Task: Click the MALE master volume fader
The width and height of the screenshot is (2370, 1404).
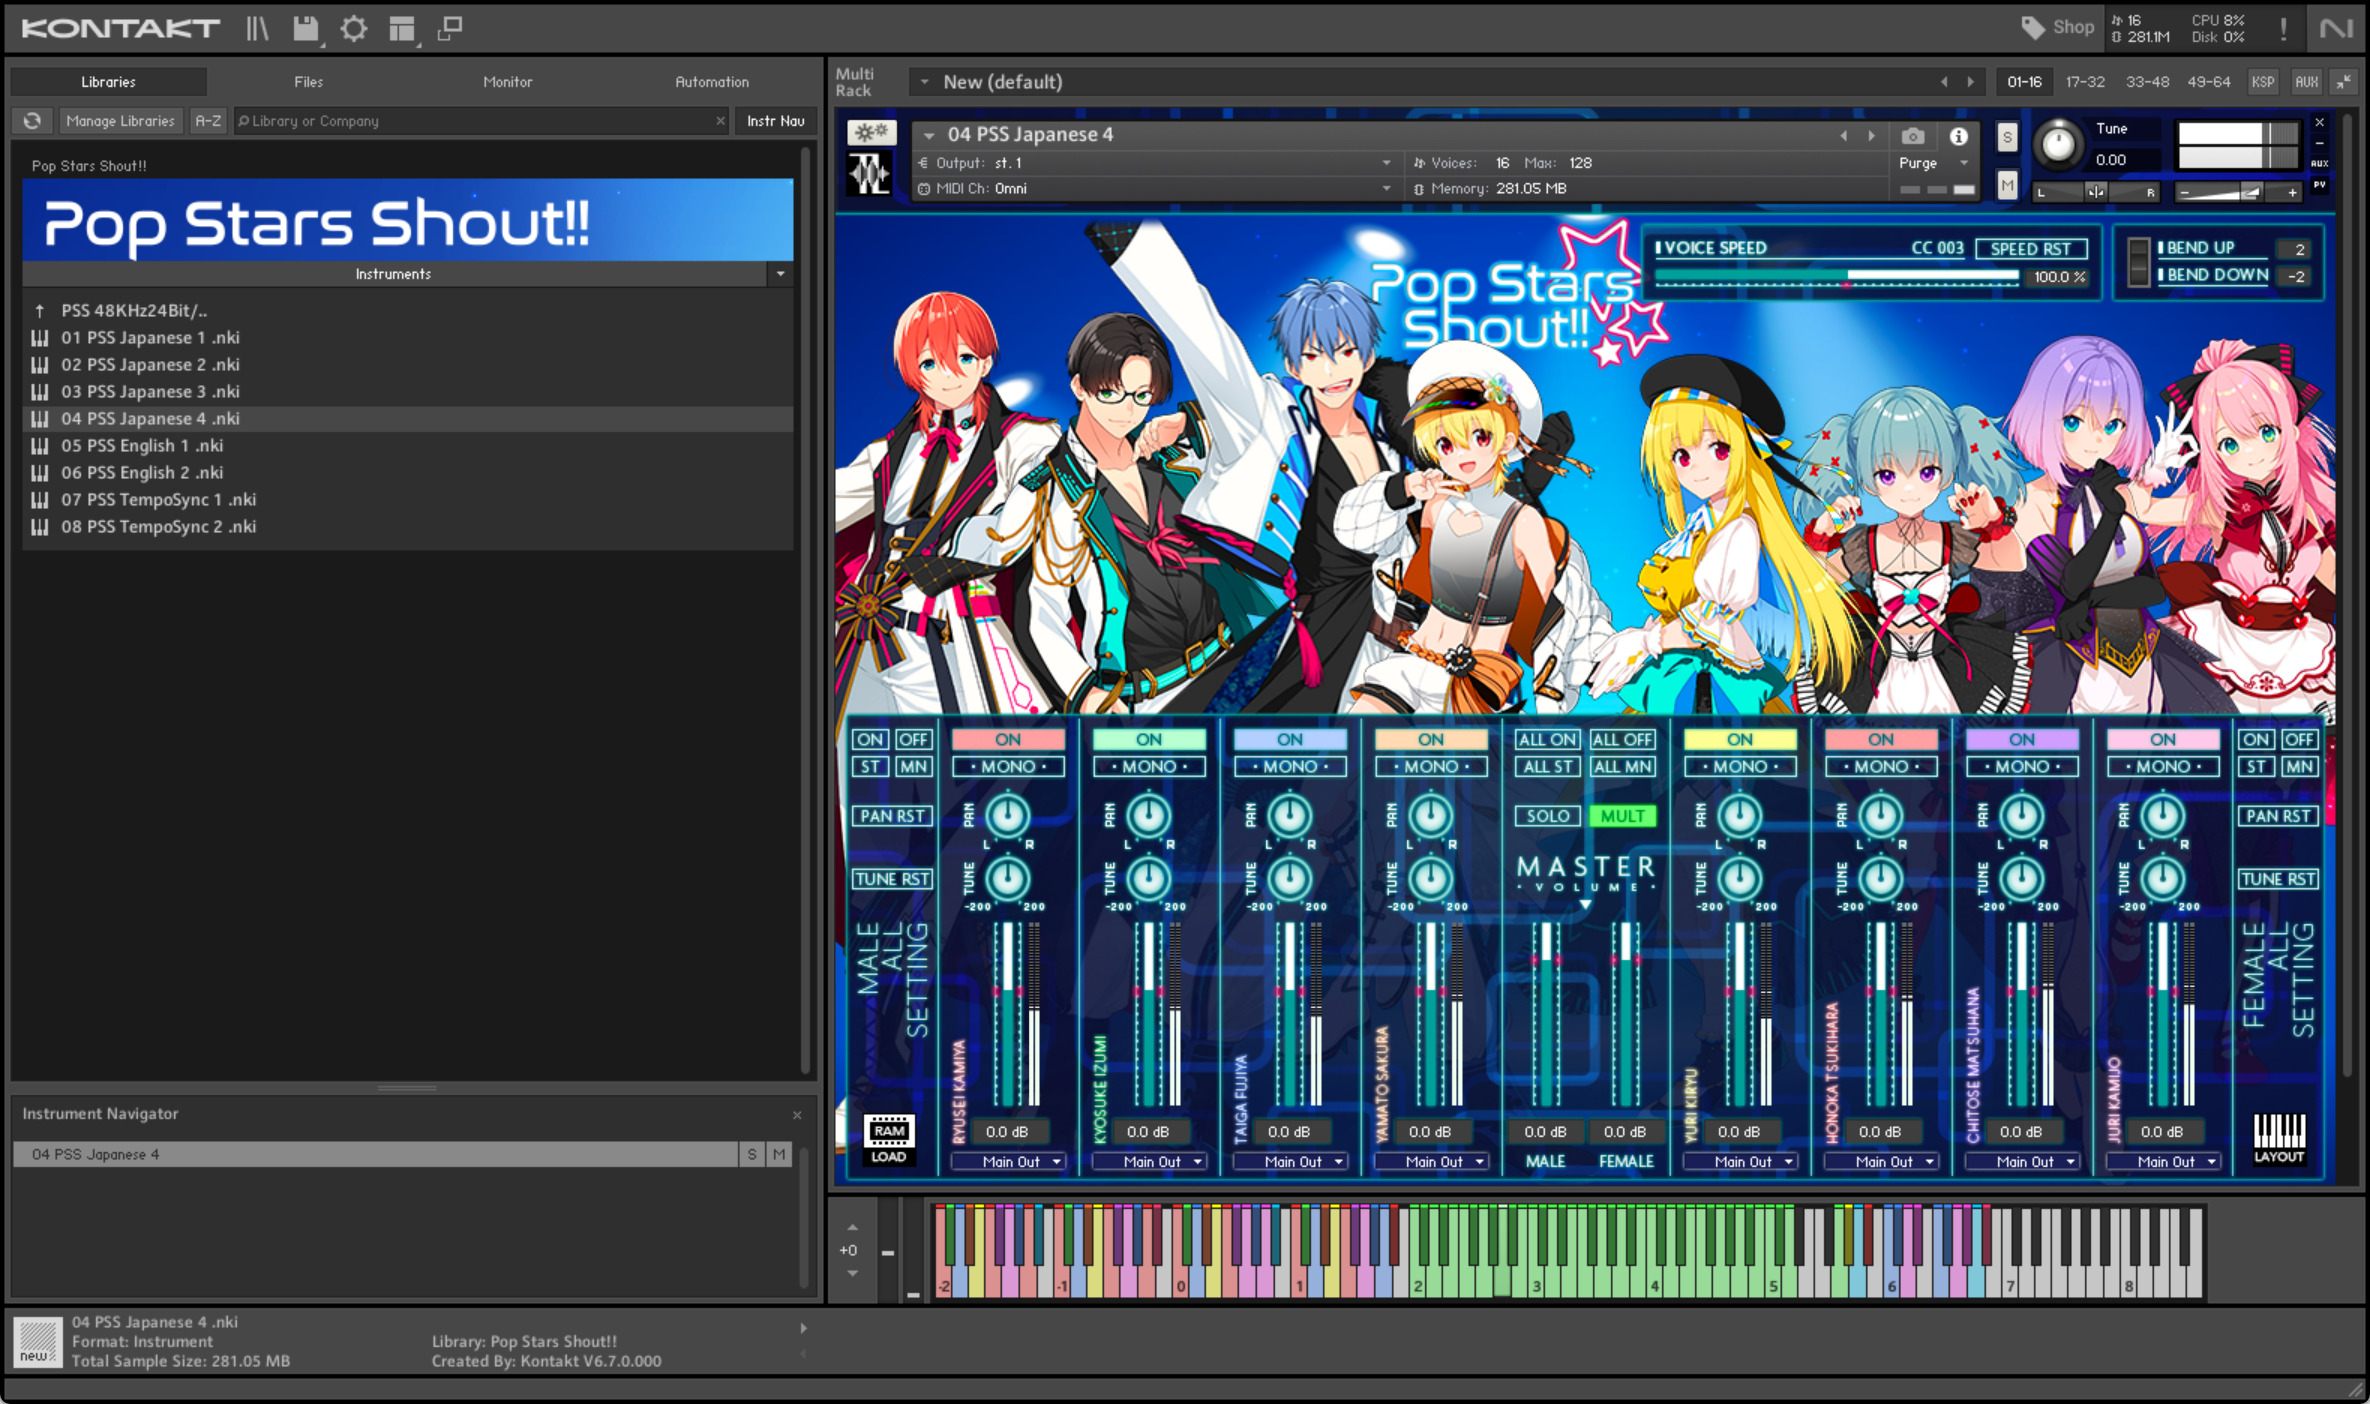Action: [x=1546, y=1012]
